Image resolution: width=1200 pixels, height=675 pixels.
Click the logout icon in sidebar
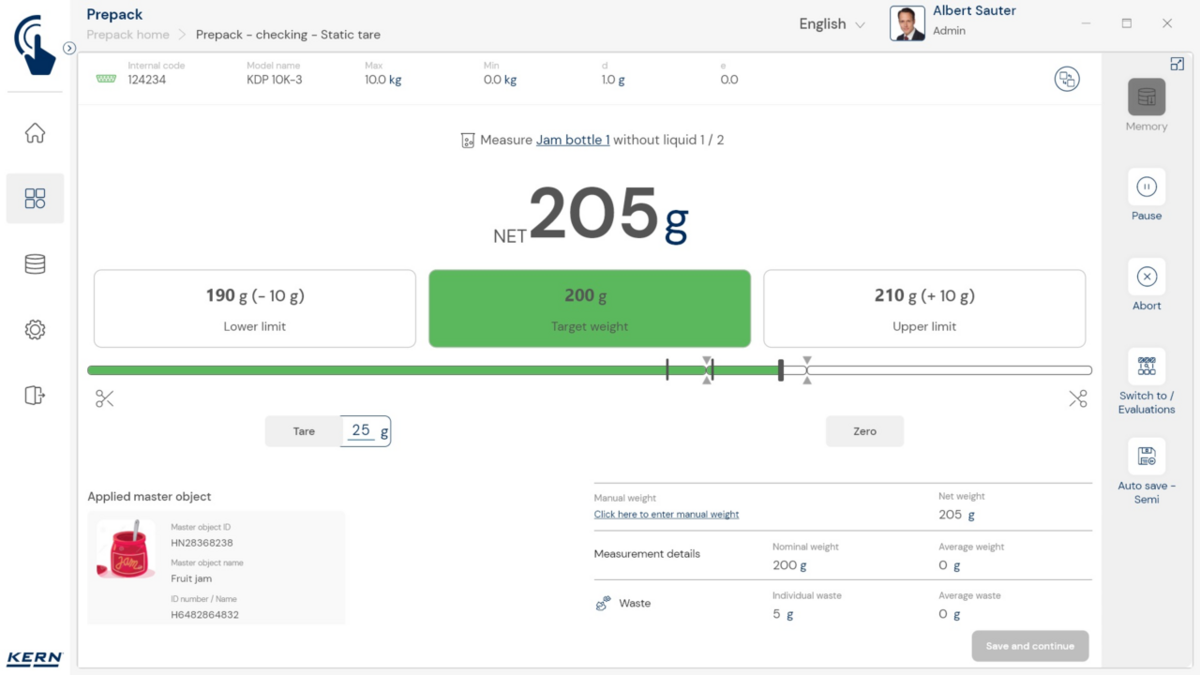point(35,395)
